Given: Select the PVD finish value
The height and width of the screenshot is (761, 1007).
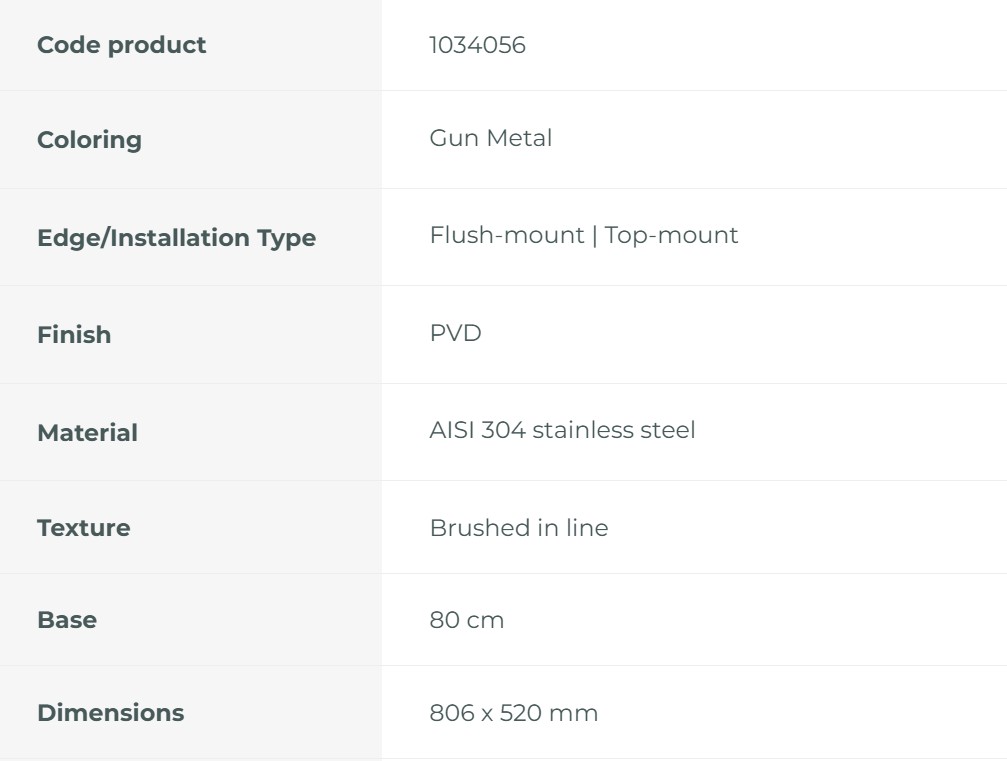Looking at the screenshot, I should pos(455,333).
